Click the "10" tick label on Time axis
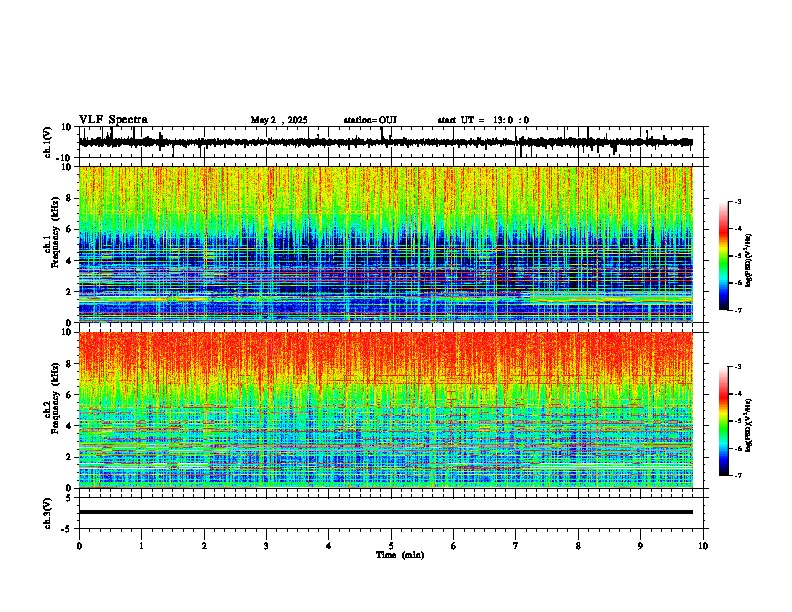The width and height of the screenshot is (792, 612). pyautogui.click(x=703, y=546)
